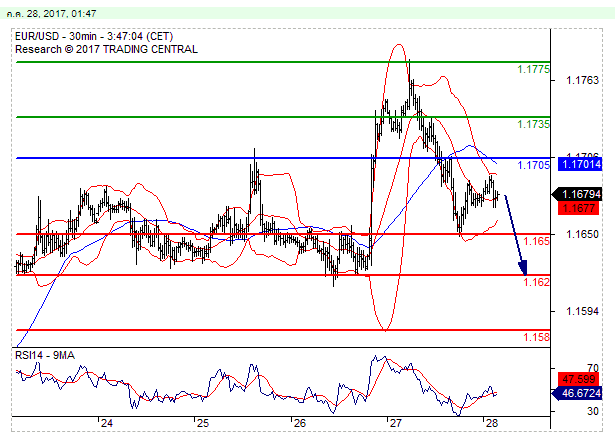Image resolution: width=615 pixels, height=444 pixels.
Task: Click the blue pivot label 1.1705
Action: [x=533, y=165]
